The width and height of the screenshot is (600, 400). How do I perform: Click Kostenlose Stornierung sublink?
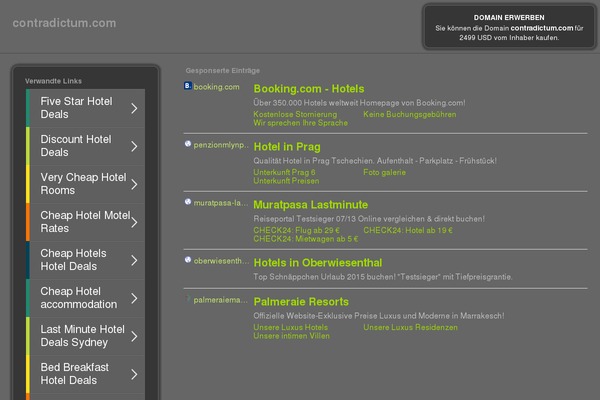coord(295,114)
